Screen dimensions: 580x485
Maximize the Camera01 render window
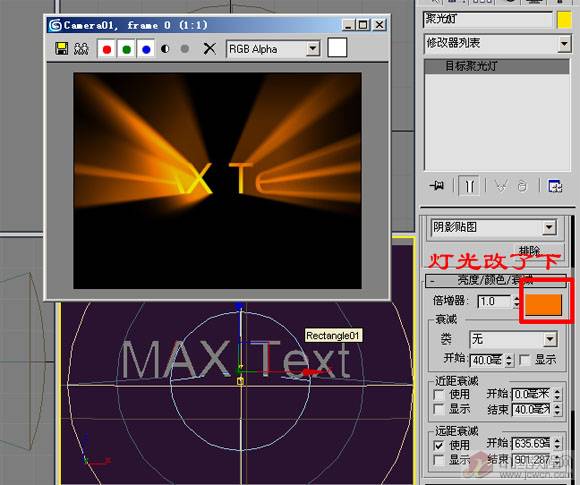click(x=363, y=25)
